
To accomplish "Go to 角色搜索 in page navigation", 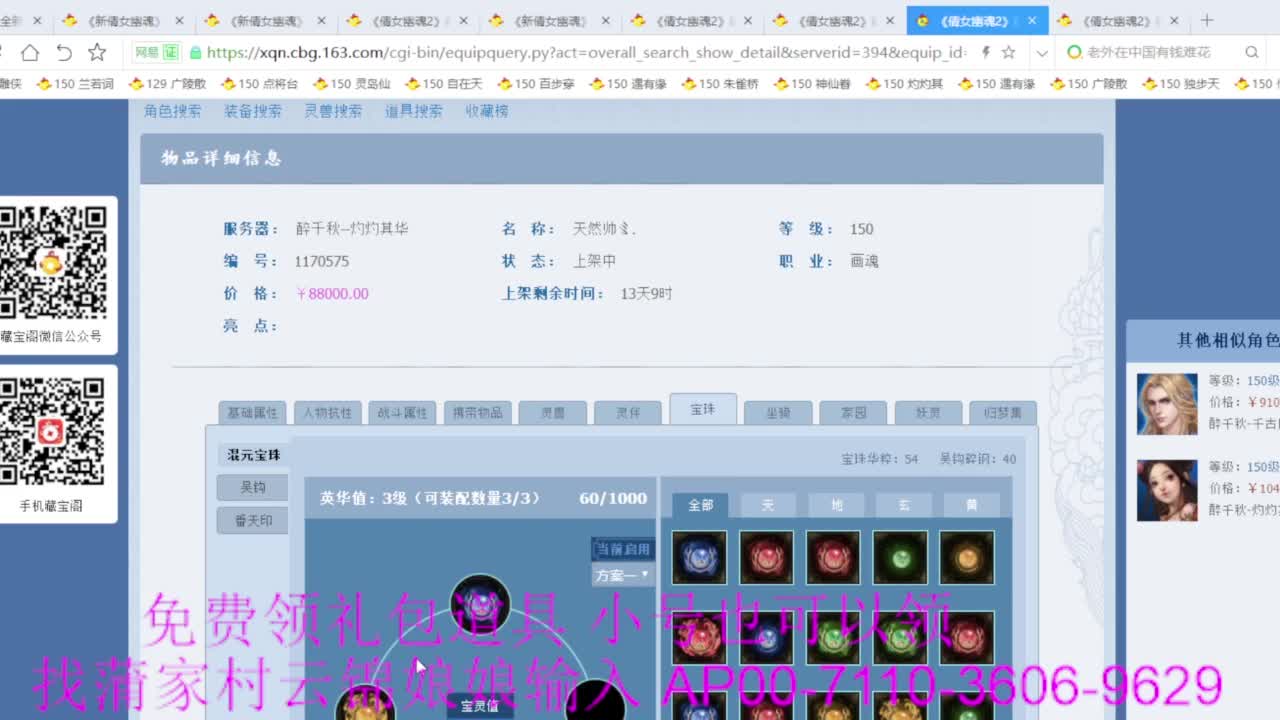I will pyautogui.click(x=172, y=111).
